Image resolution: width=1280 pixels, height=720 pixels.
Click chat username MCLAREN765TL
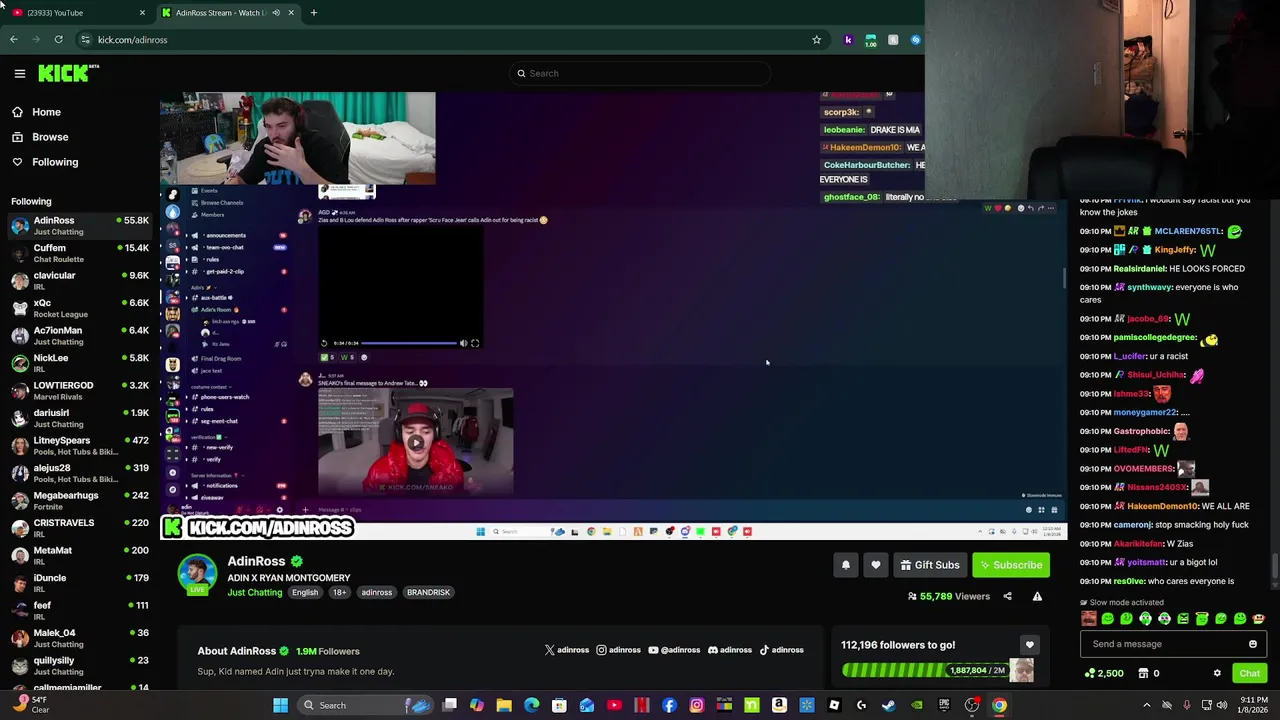pyautogui.click(x=1189, y=231)
